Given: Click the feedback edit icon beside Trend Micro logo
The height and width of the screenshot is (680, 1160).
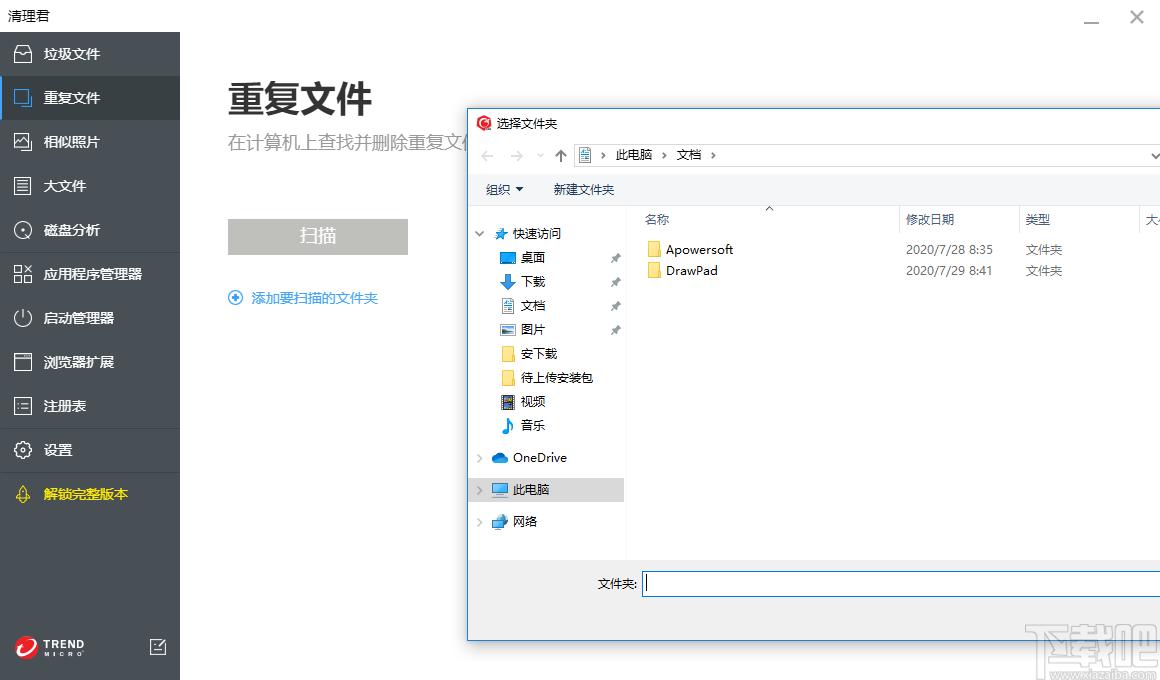Looking at the screenshot, I should point(158,647).
